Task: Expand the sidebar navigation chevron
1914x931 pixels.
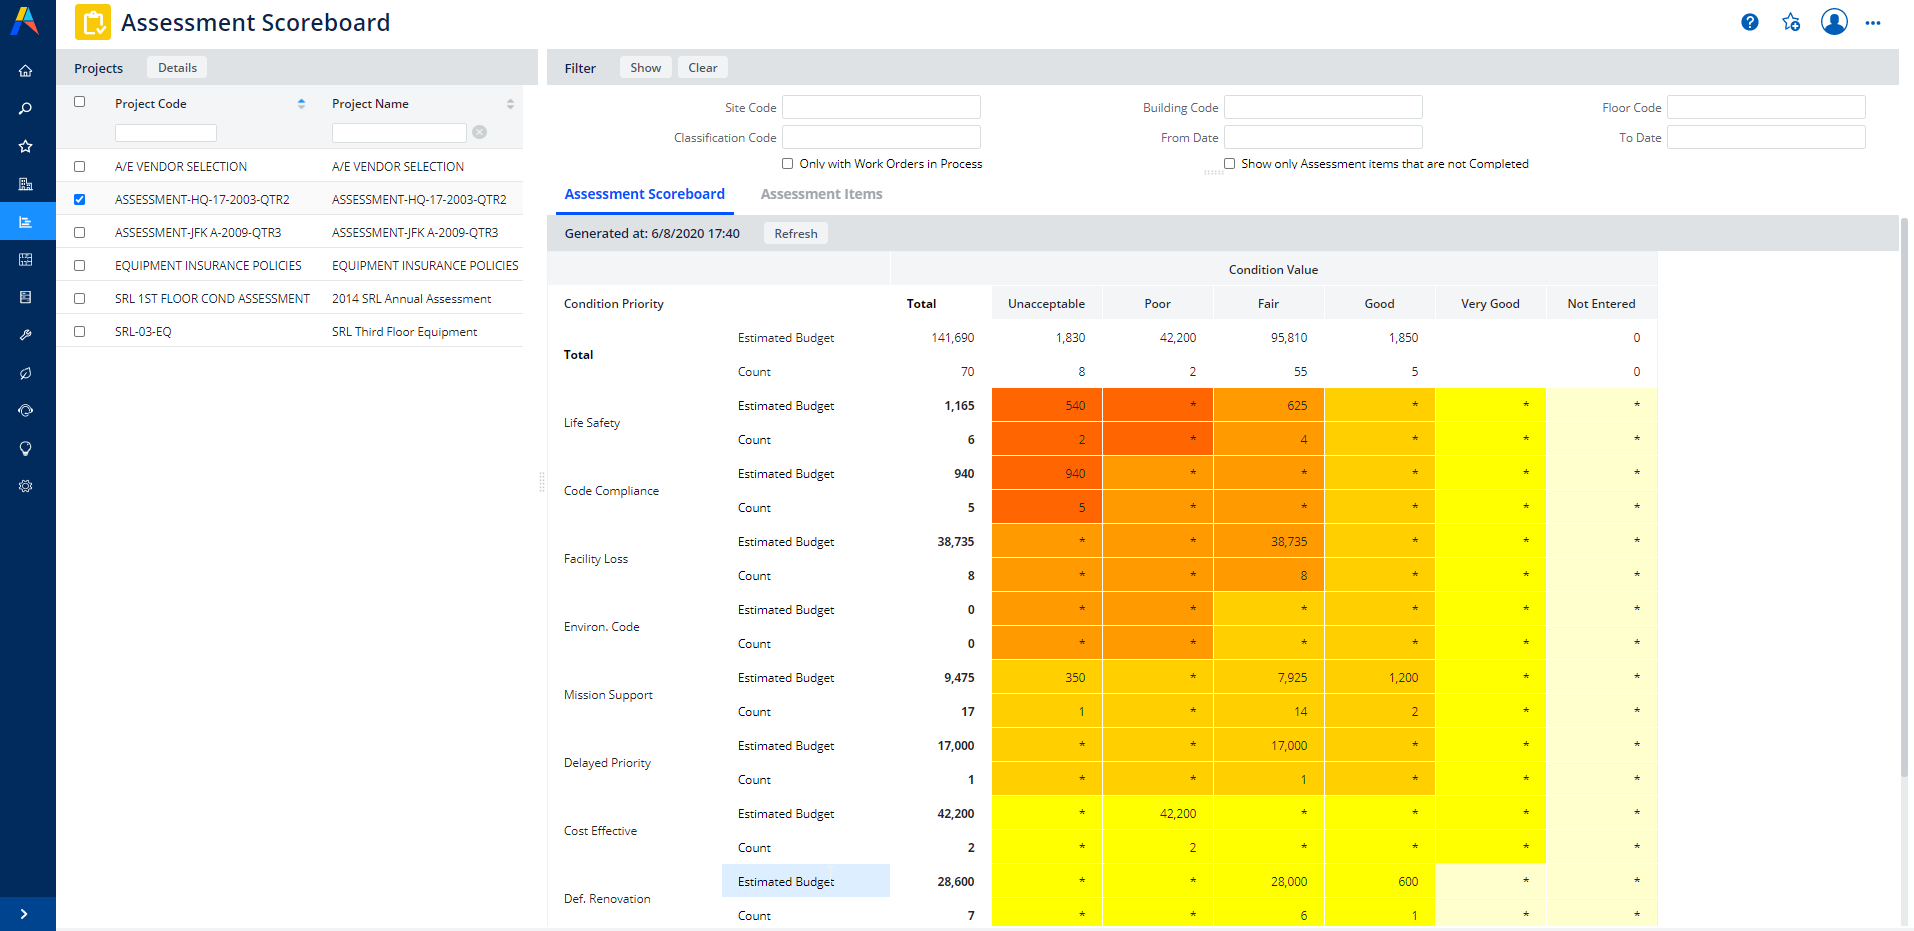Action: pos(24,914)
